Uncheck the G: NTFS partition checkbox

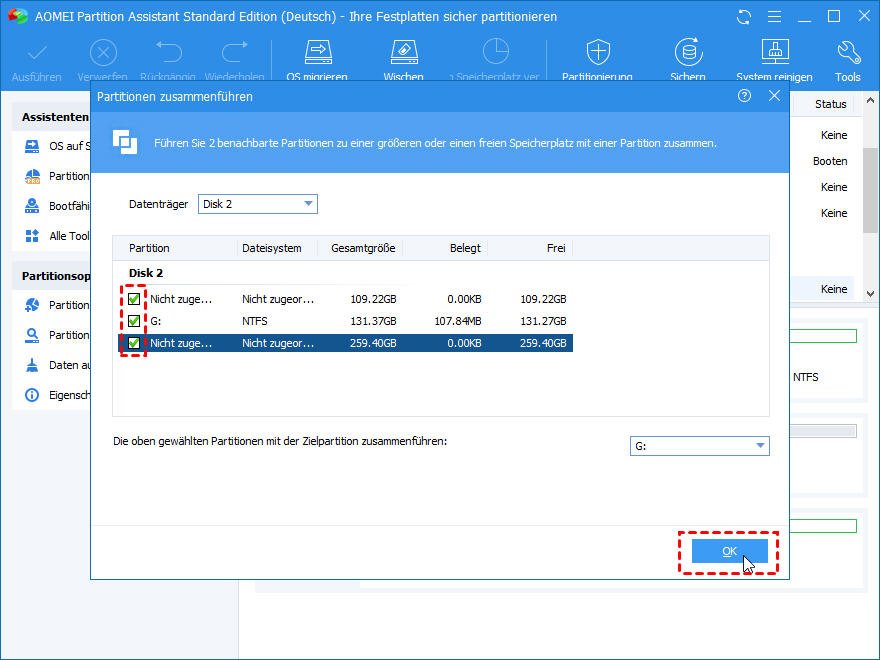tap(134, 321)
